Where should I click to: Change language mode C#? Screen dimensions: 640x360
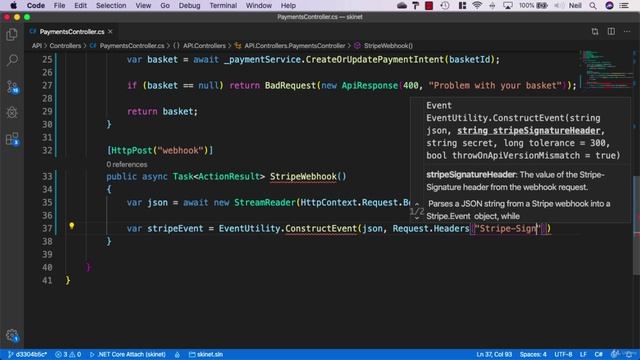[598, 354]
